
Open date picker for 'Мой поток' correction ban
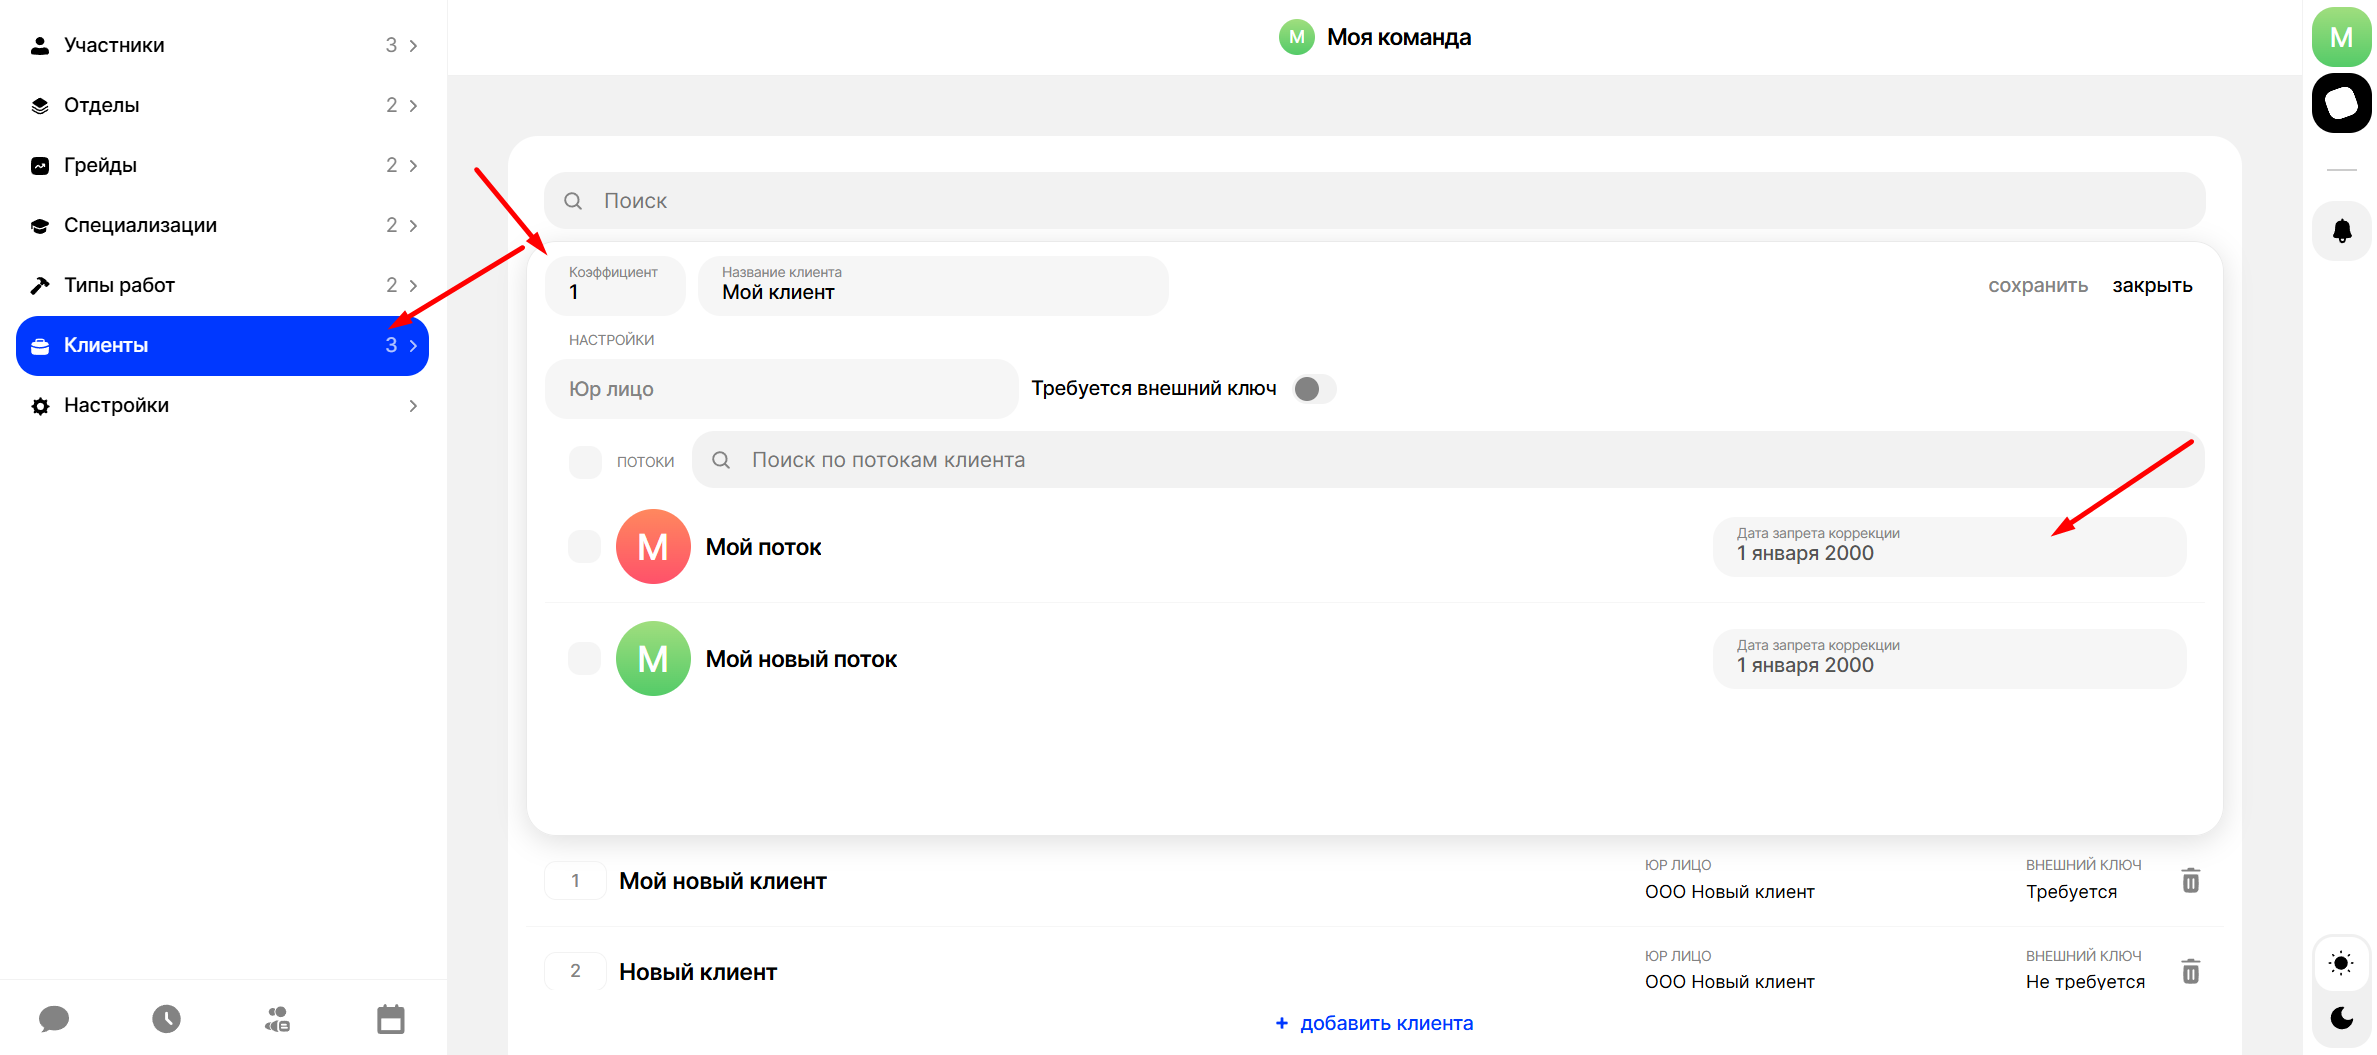point(1948,547)
